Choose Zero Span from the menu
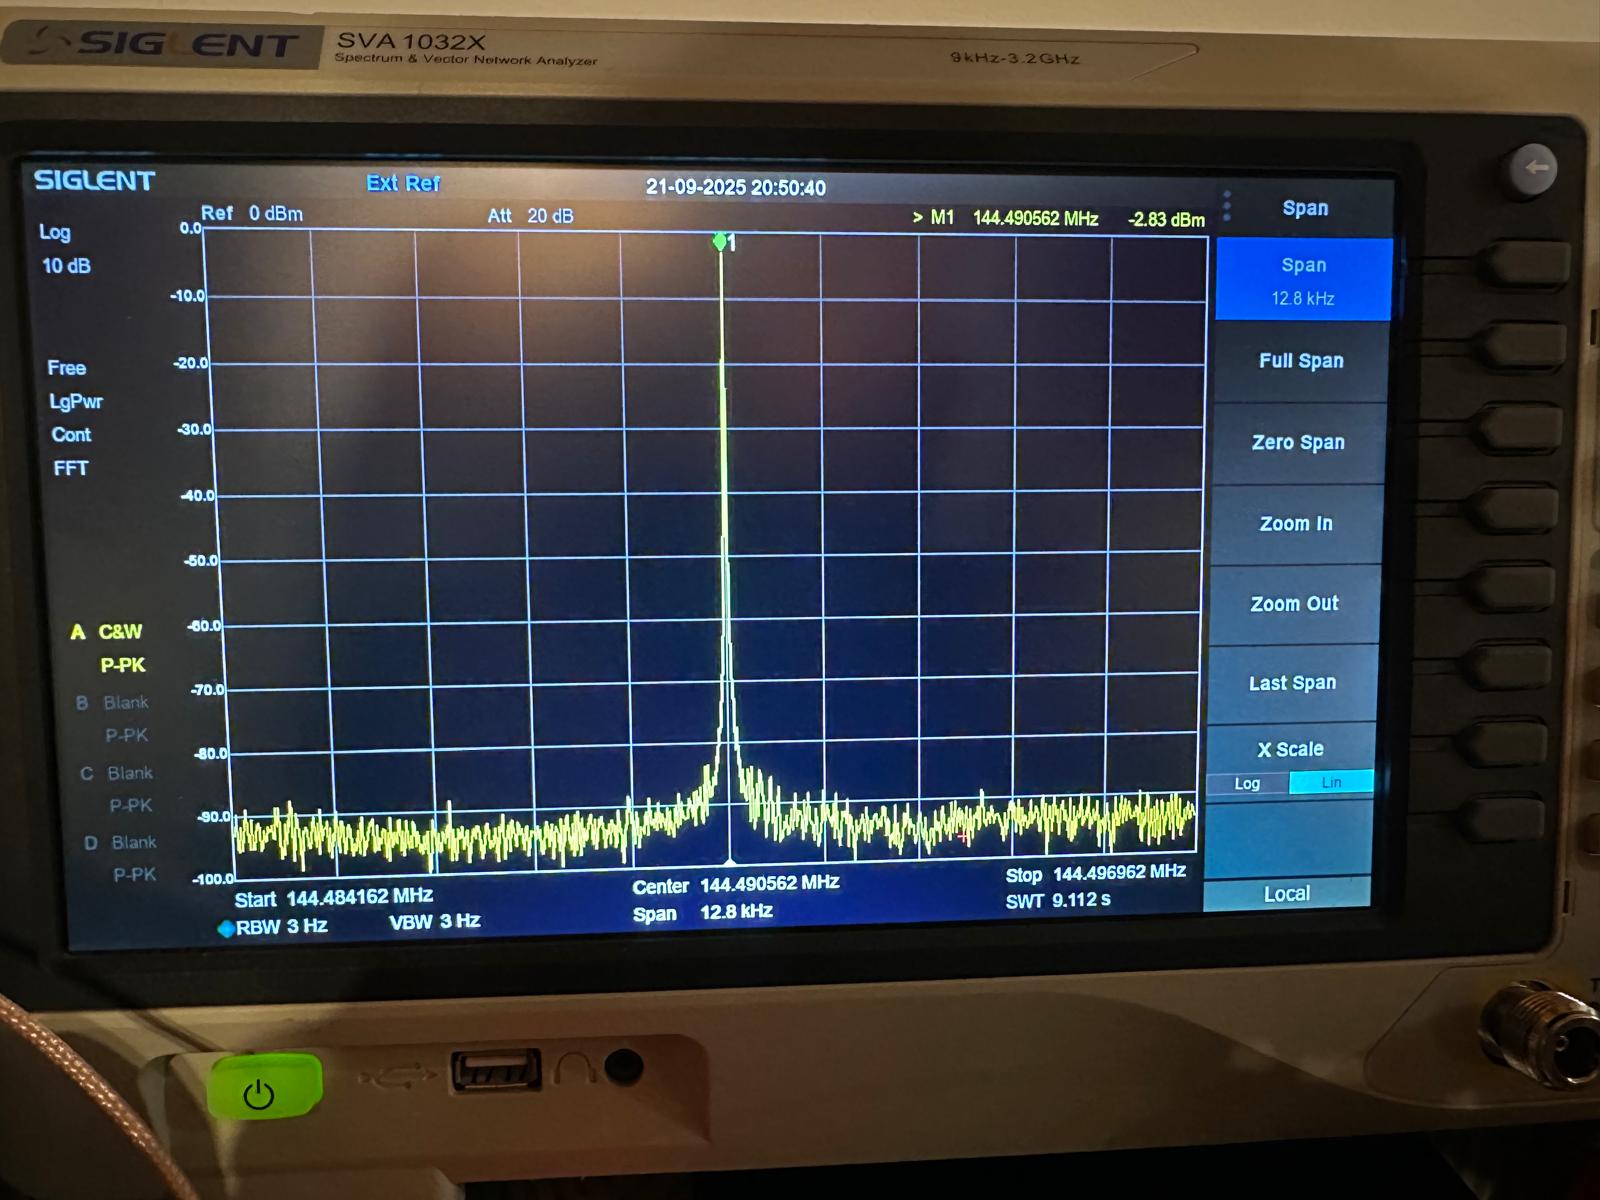Viewport: 1600px width, 1200px height. point(1298,442)
